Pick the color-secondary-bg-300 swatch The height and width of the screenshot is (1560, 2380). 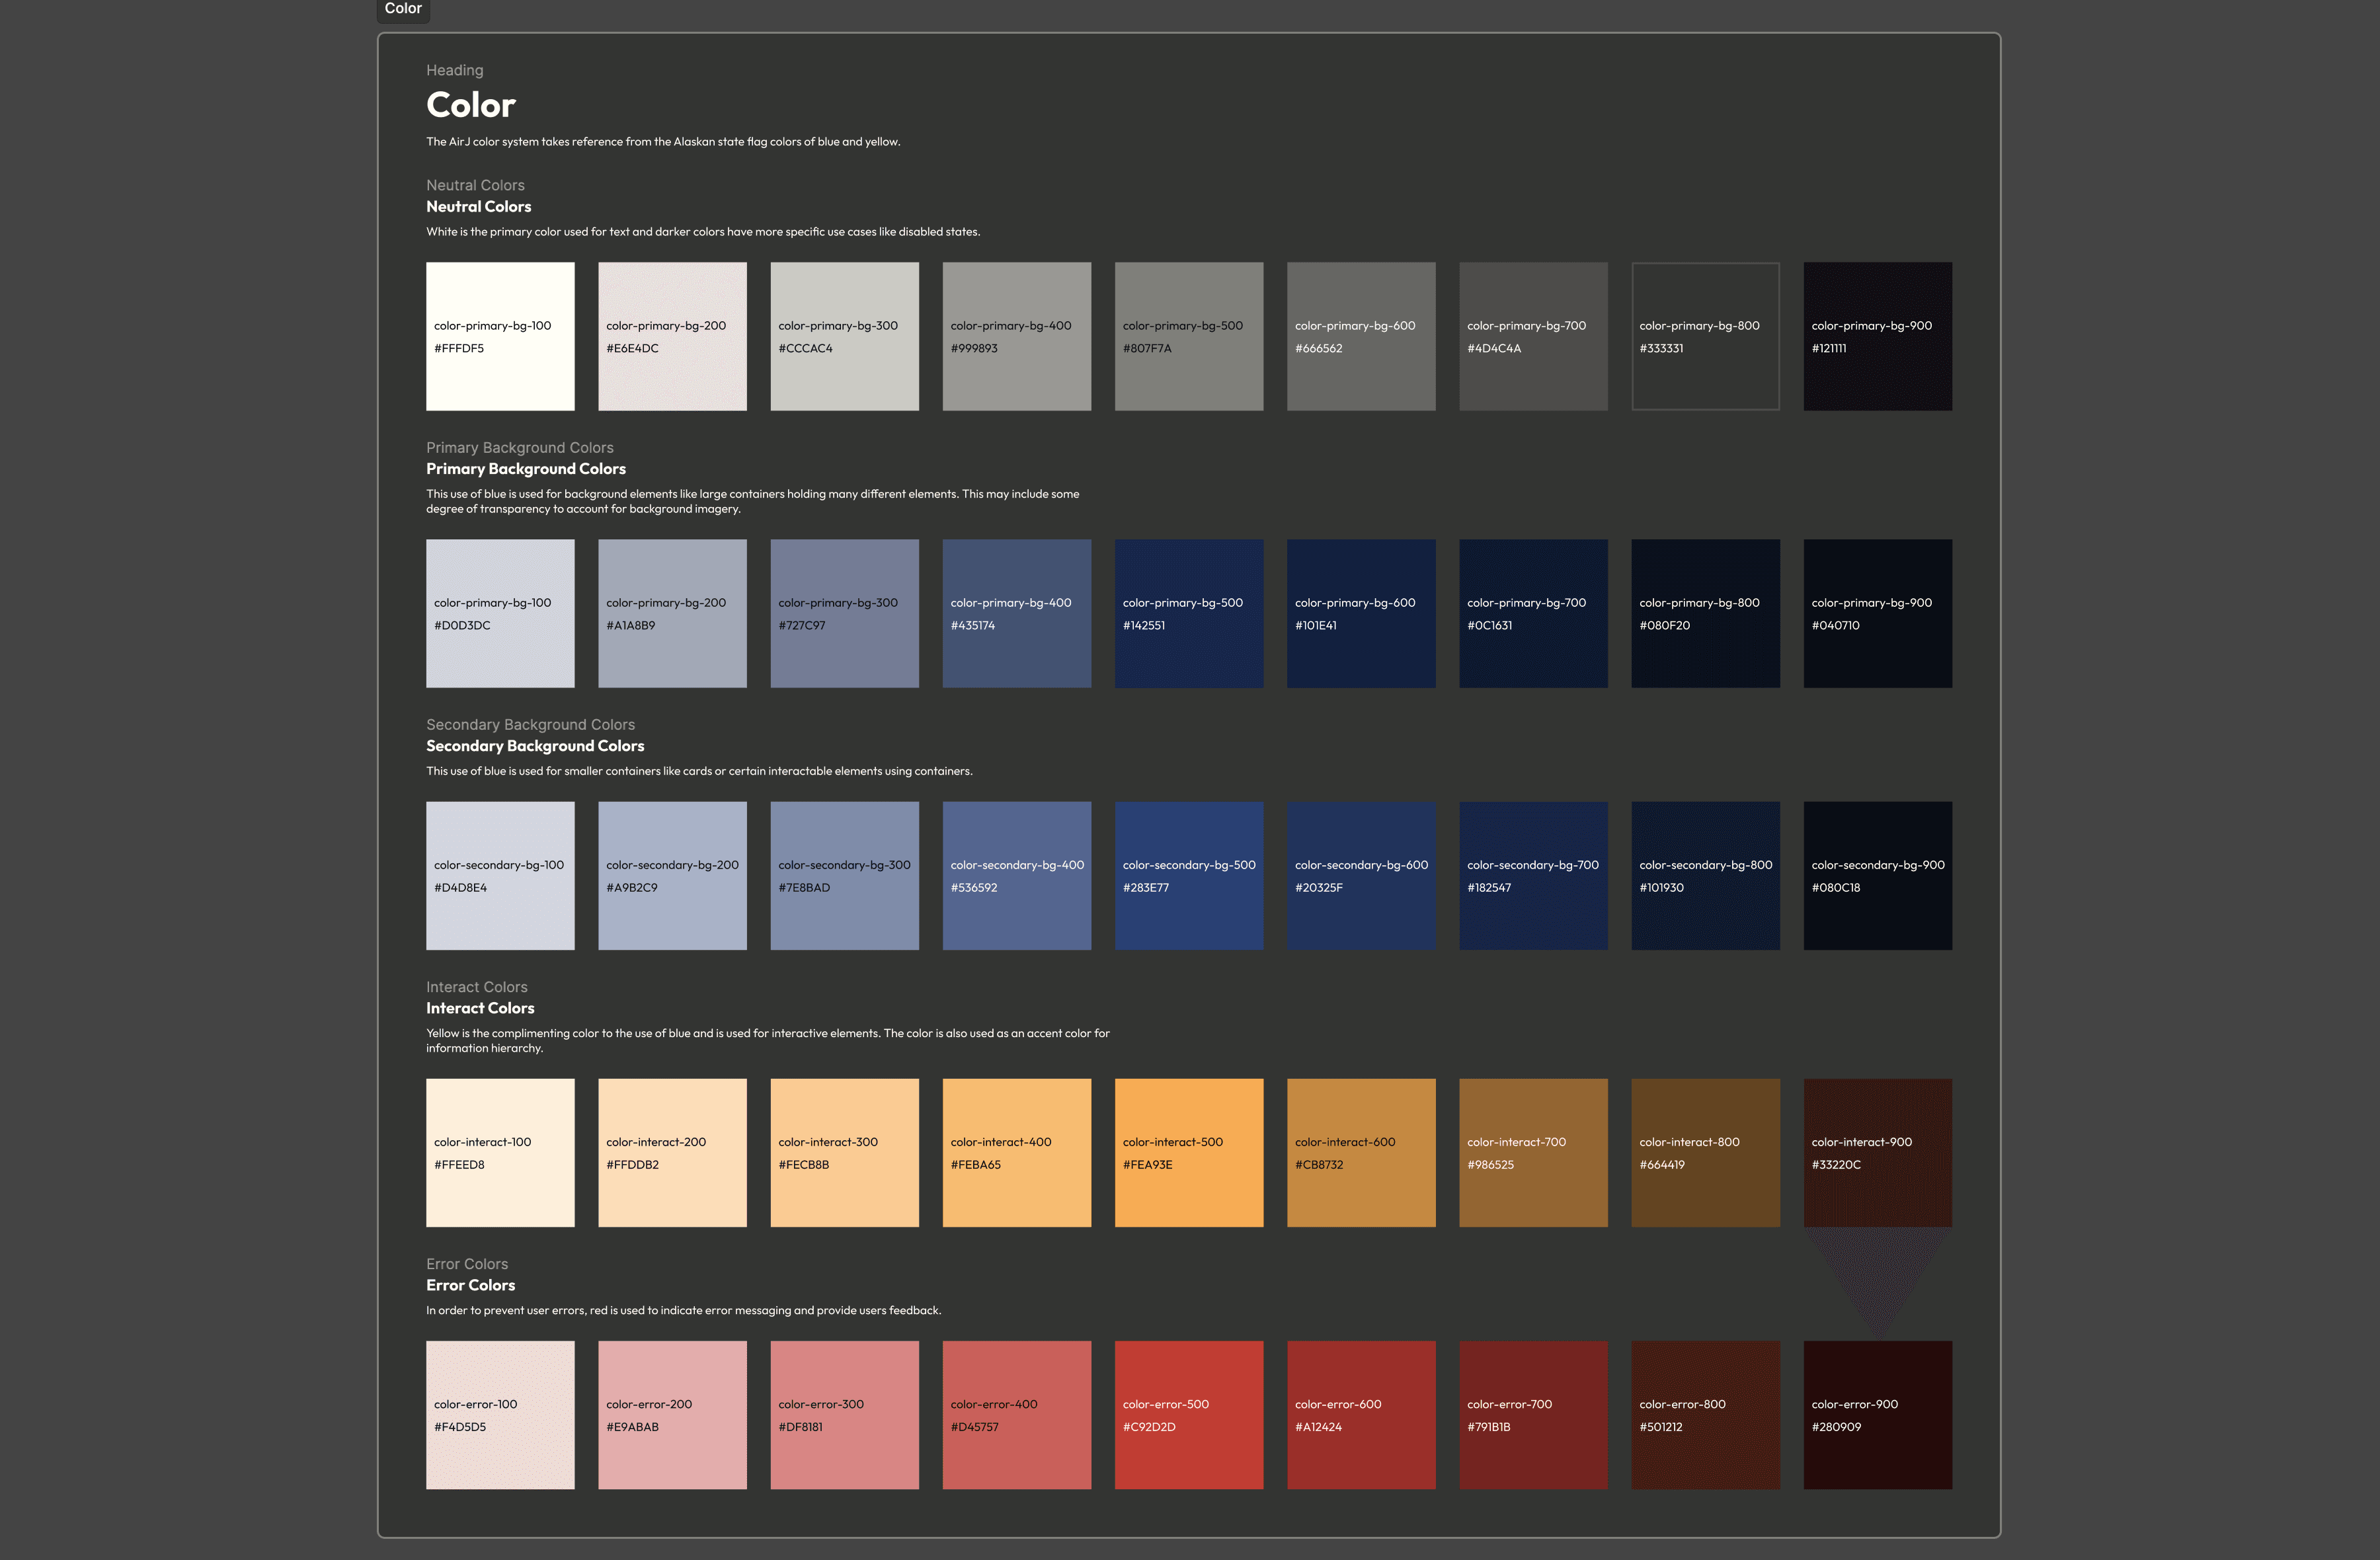click(x=844, y=876)
